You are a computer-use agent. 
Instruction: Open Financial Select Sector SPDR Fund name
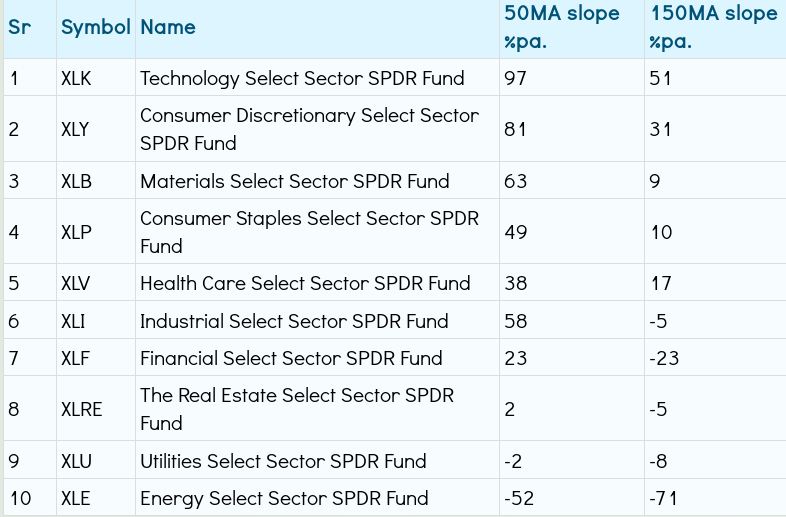click(x=291, y=358)
